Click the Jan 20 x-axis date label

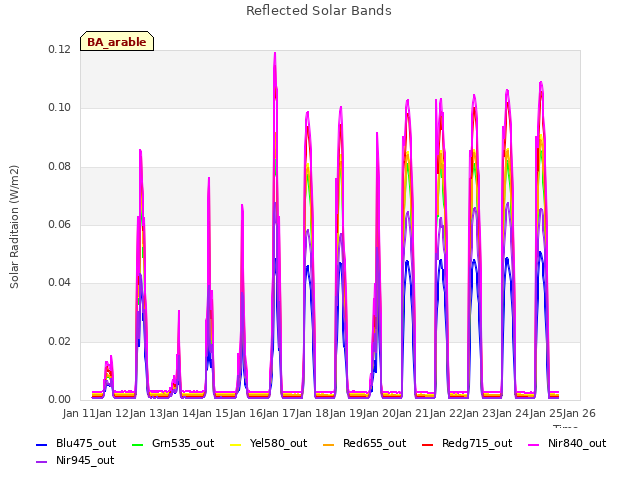379,413
